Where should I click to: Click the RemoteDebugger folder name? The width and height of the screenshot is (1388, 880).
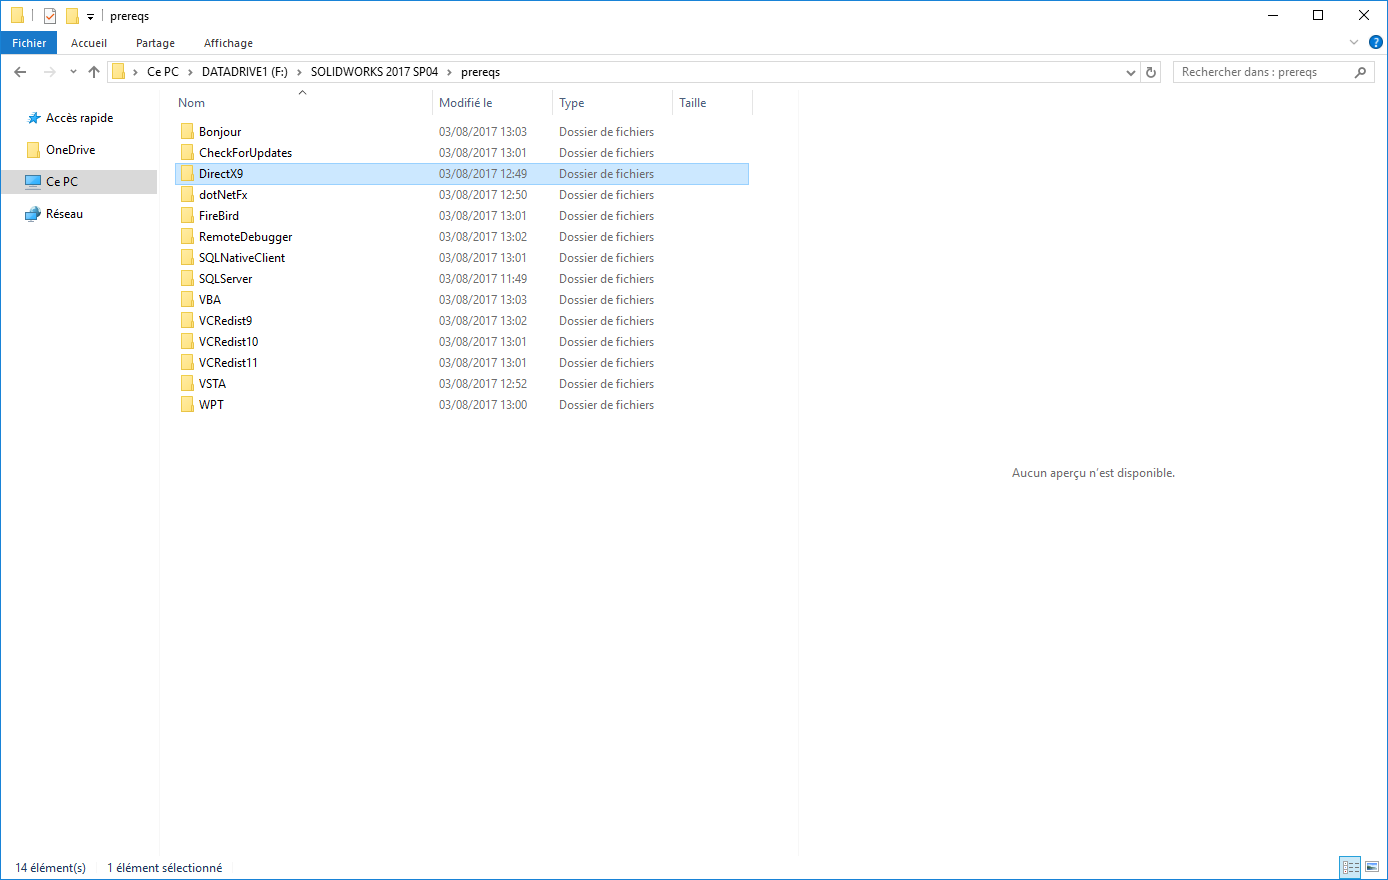[246, 237]
